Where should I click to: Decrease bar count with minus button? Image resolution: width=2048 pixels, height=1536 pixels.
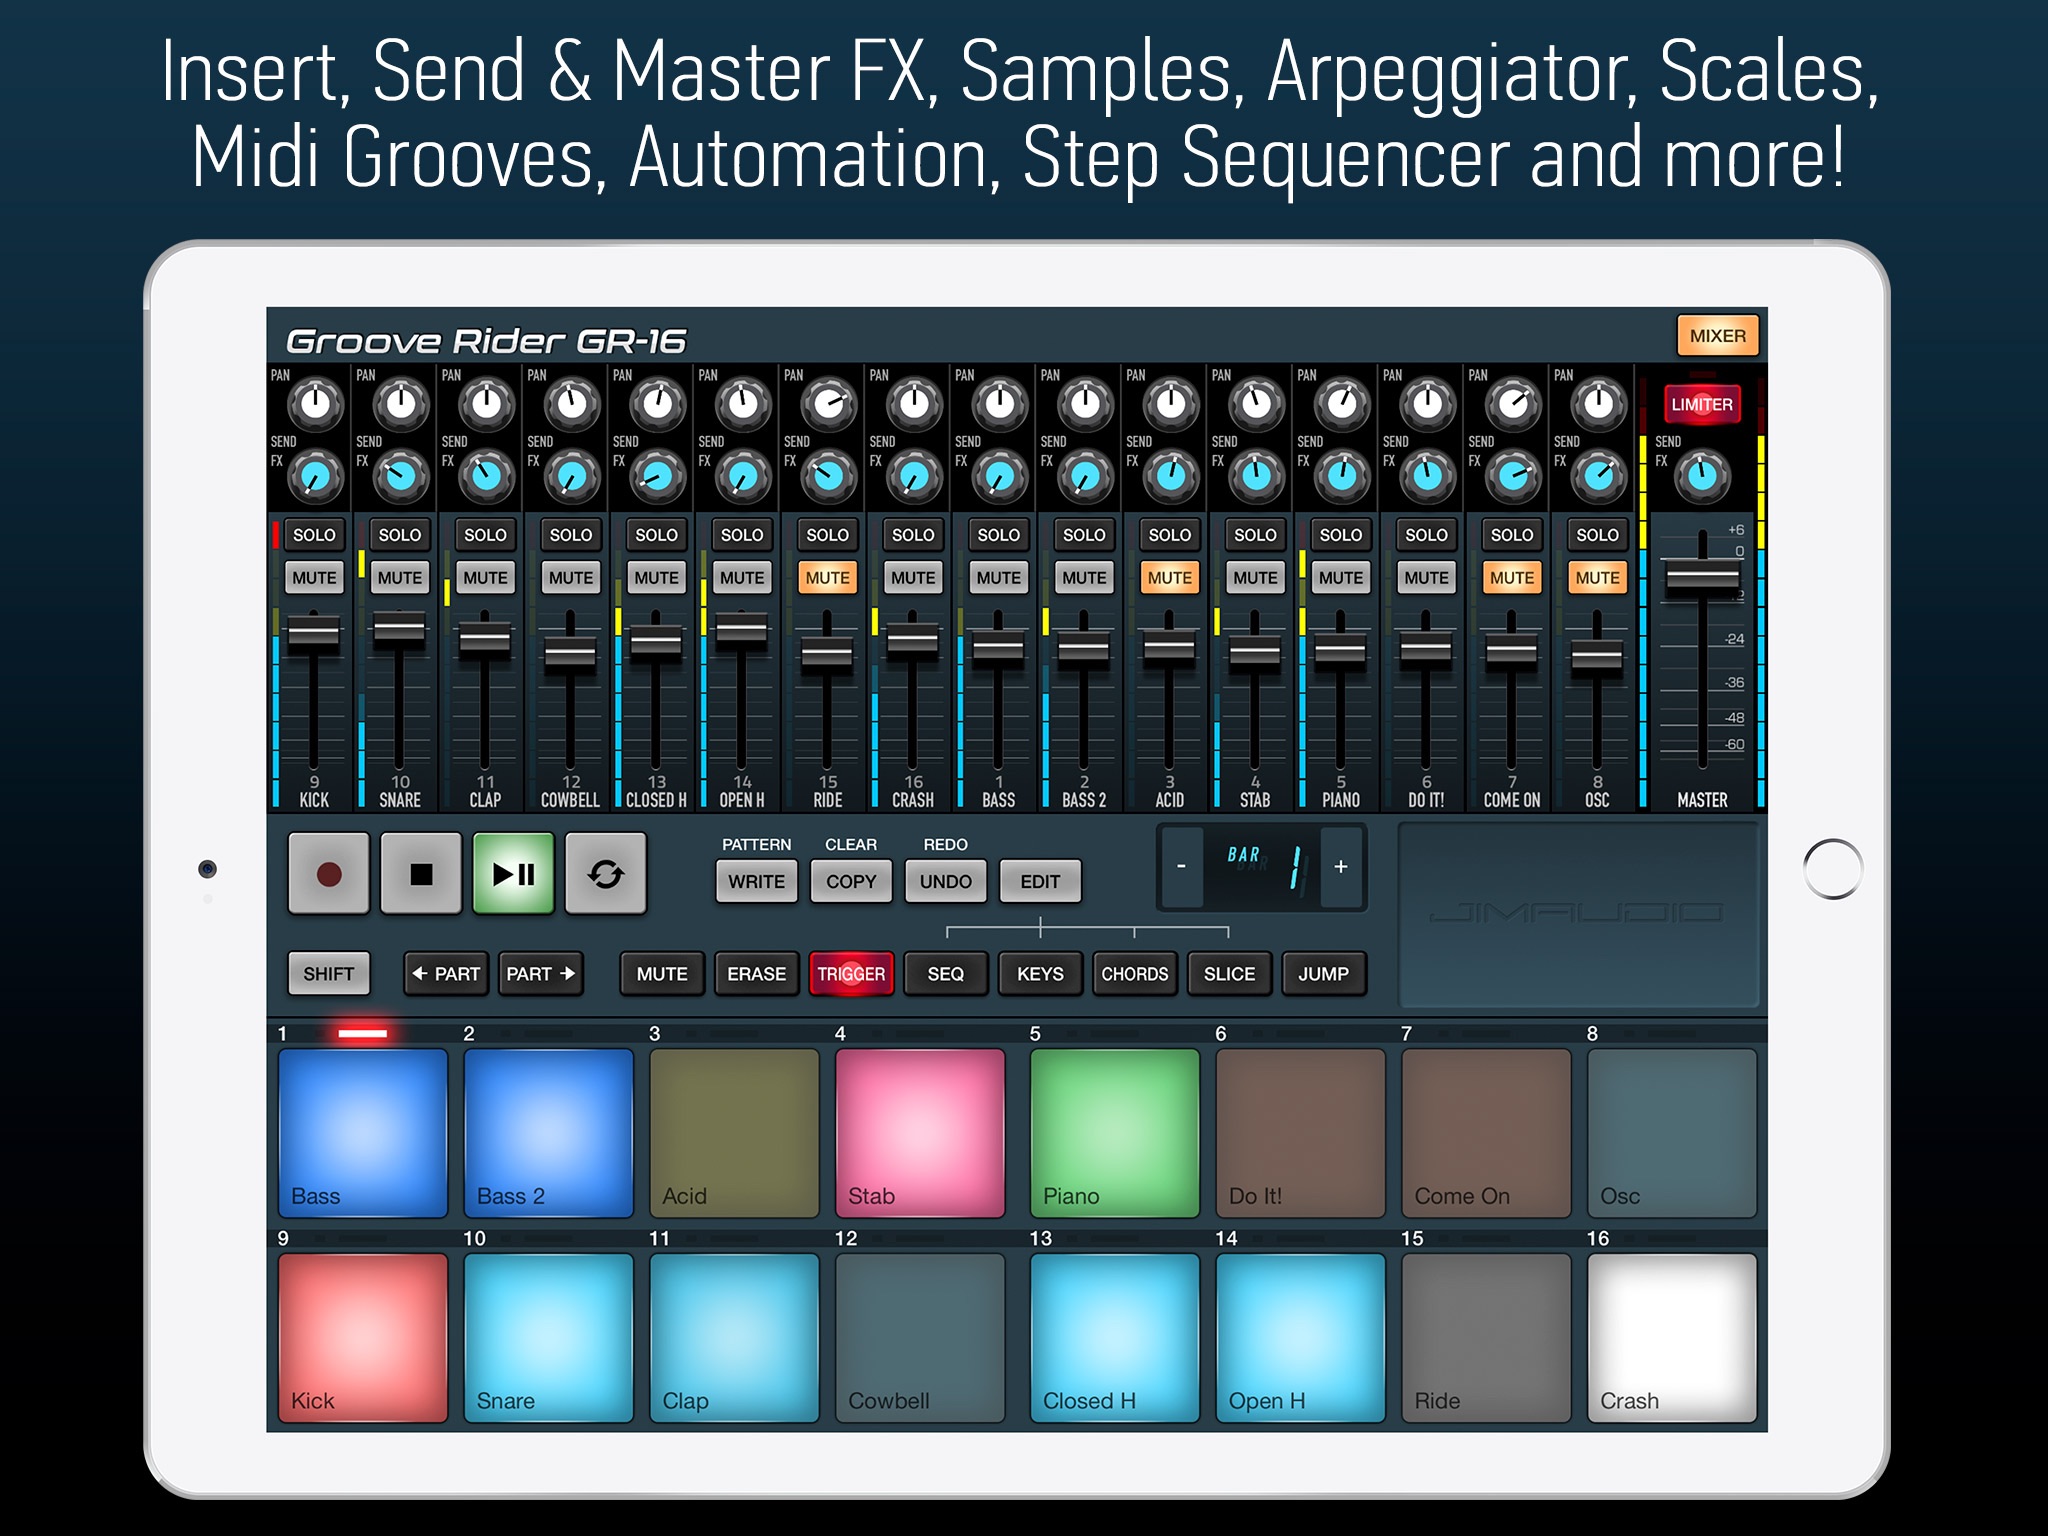pyautogui.click(x=1181, y=866)
